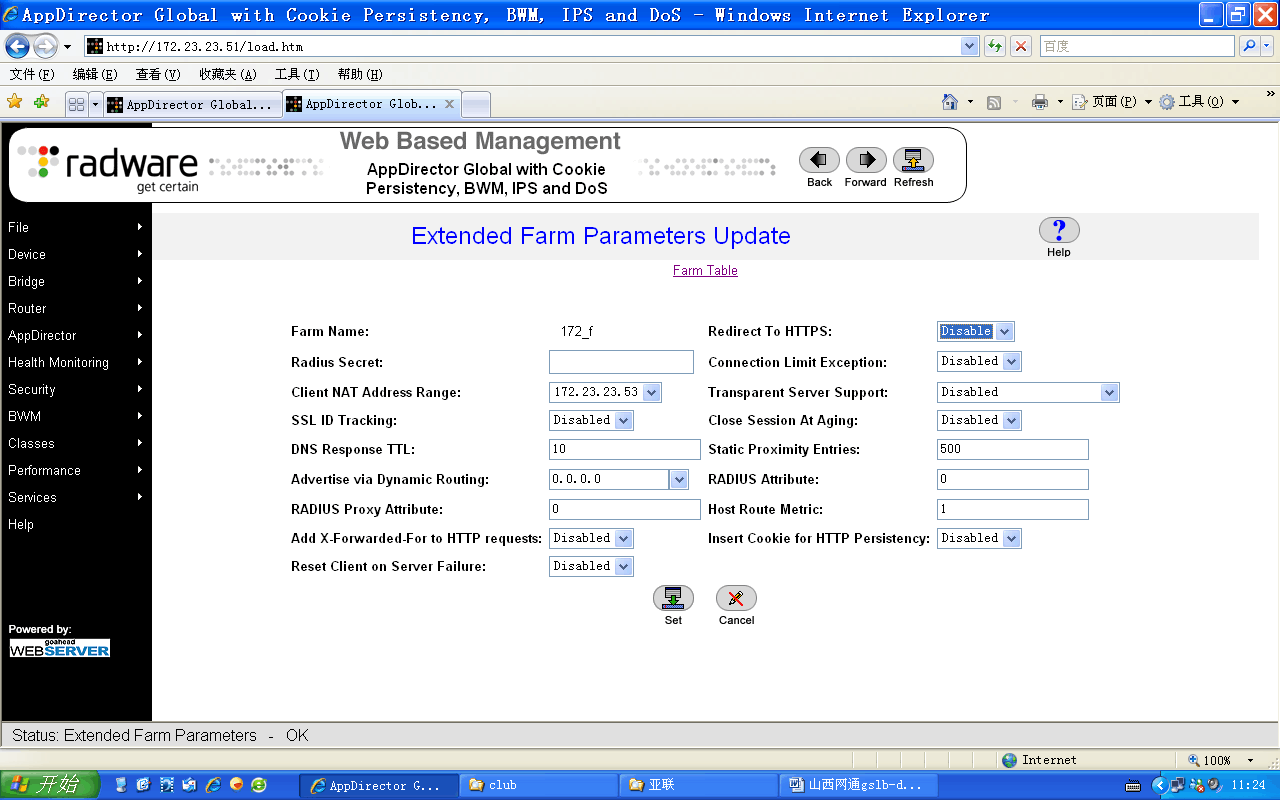Screen dimensions: 1280x800
Task: Open Insert Cookie for HTTP Persistency dropdown
Action: coord(1012,538)
